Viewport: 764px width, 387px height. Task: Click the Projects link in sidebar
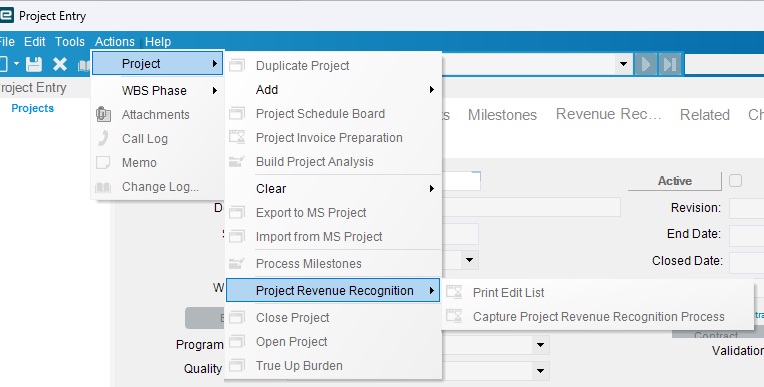point(33,108)
